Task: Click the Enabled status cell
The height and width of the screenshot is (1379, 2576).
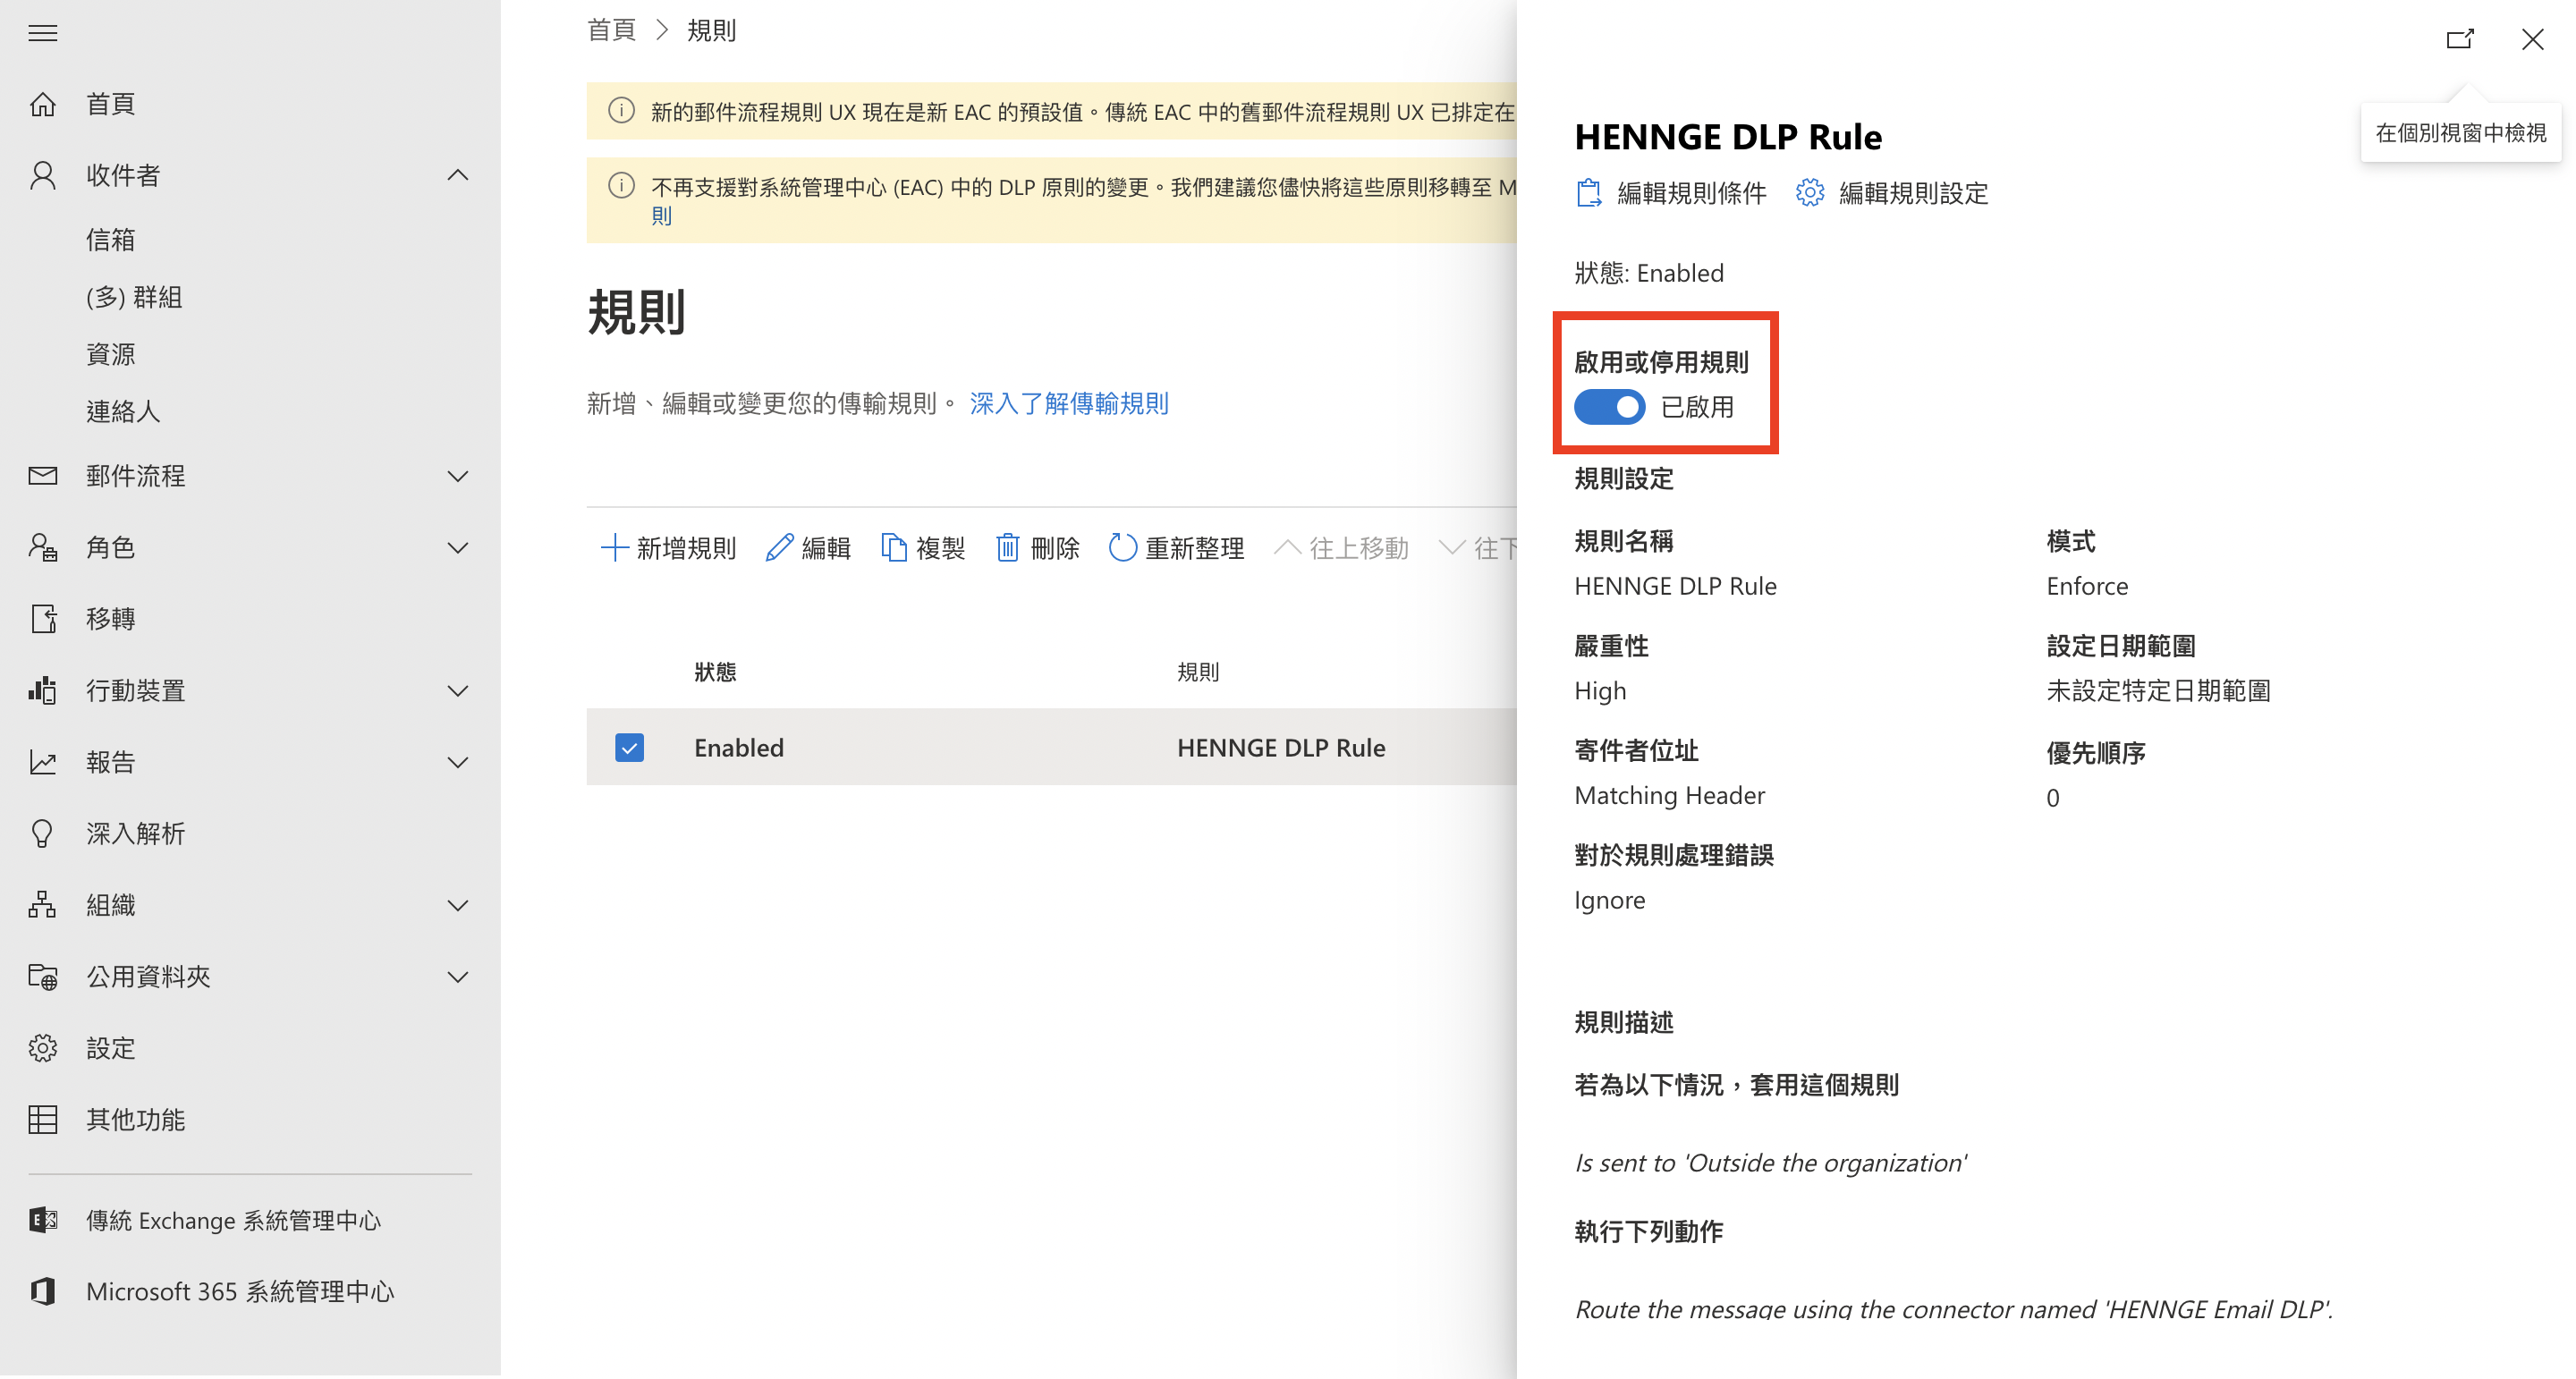Action: [x=739, y=748]
